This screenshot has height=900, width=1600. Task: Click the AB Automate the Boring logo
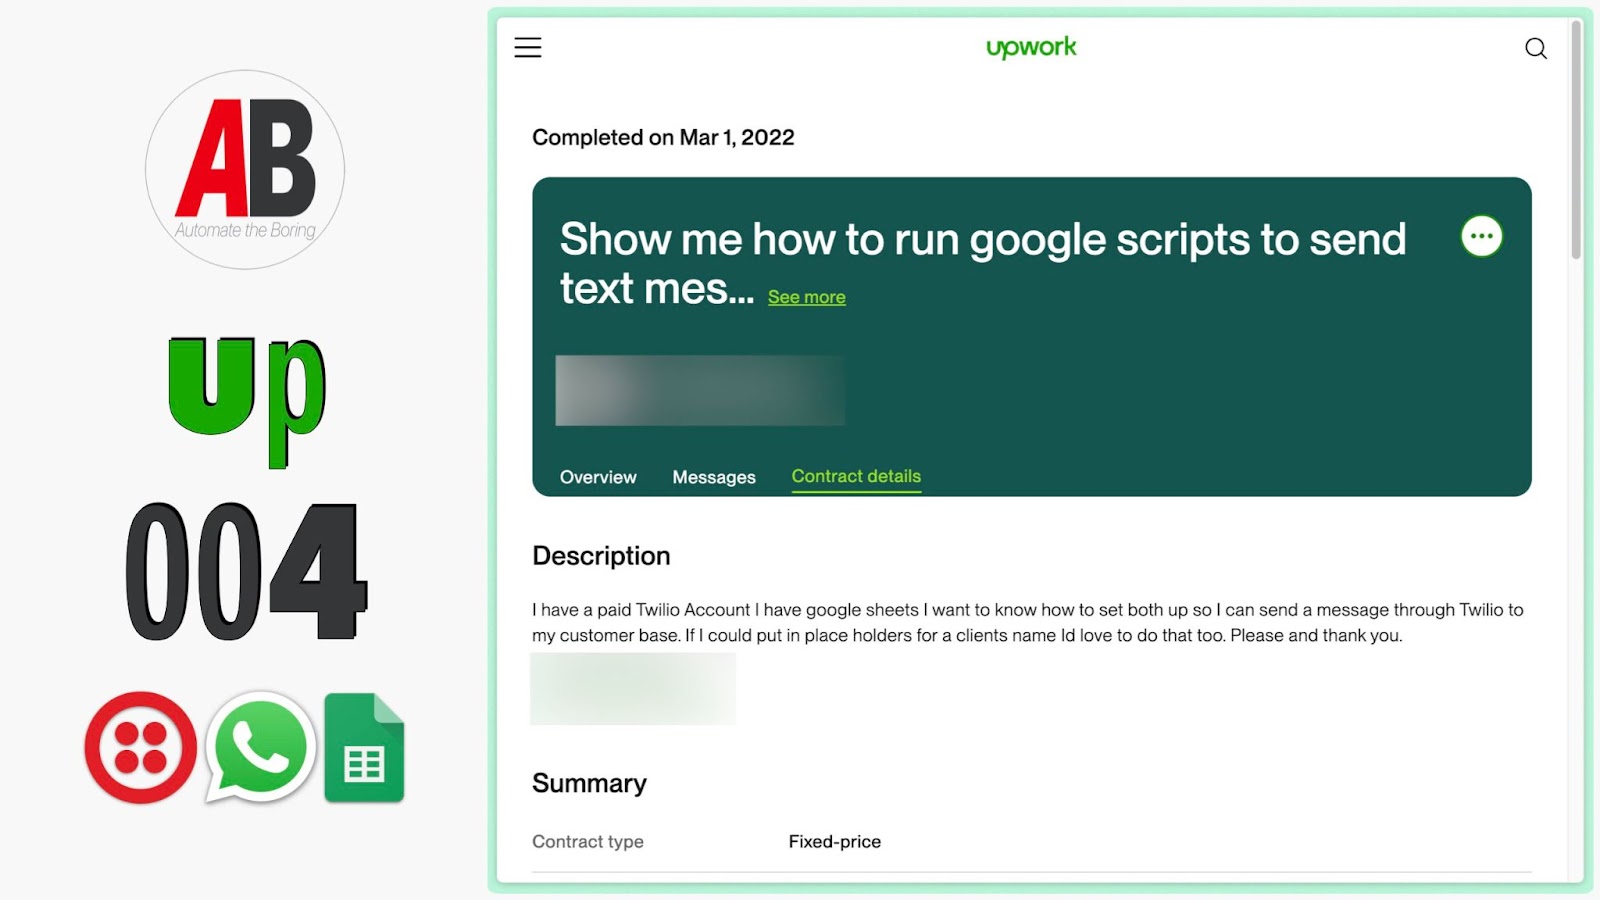[245, 169]
